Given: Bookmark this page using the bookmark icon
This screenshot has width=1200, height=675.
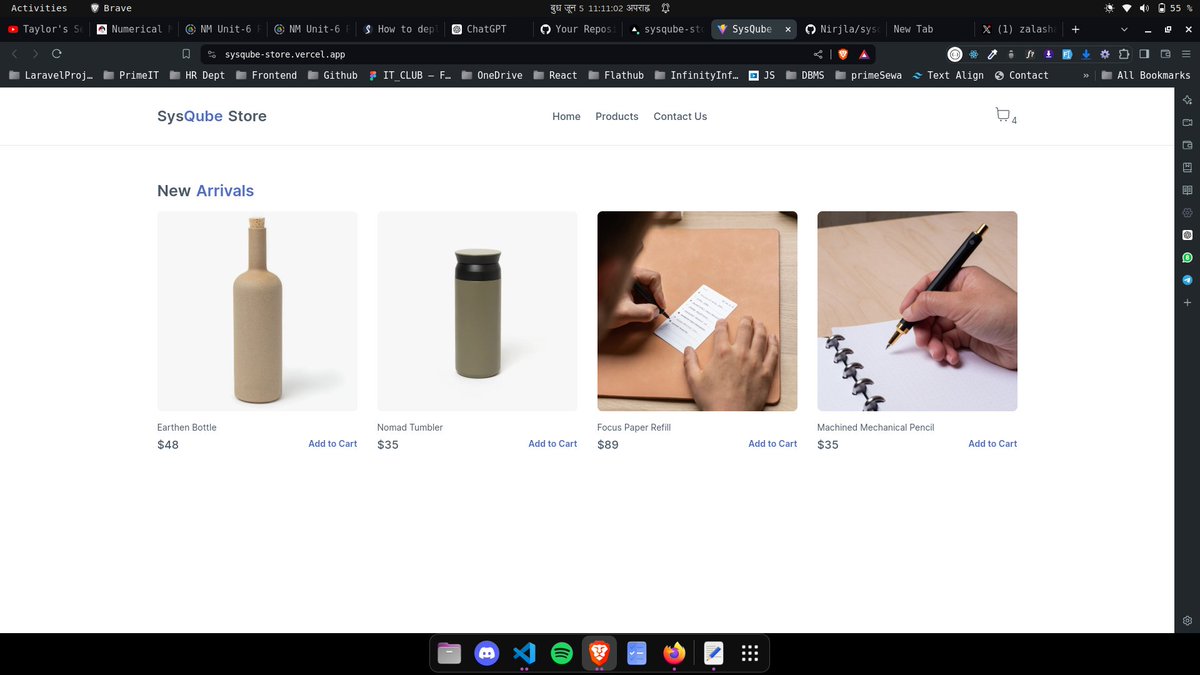Looking at the screenshot, I should tap(186, 54).
